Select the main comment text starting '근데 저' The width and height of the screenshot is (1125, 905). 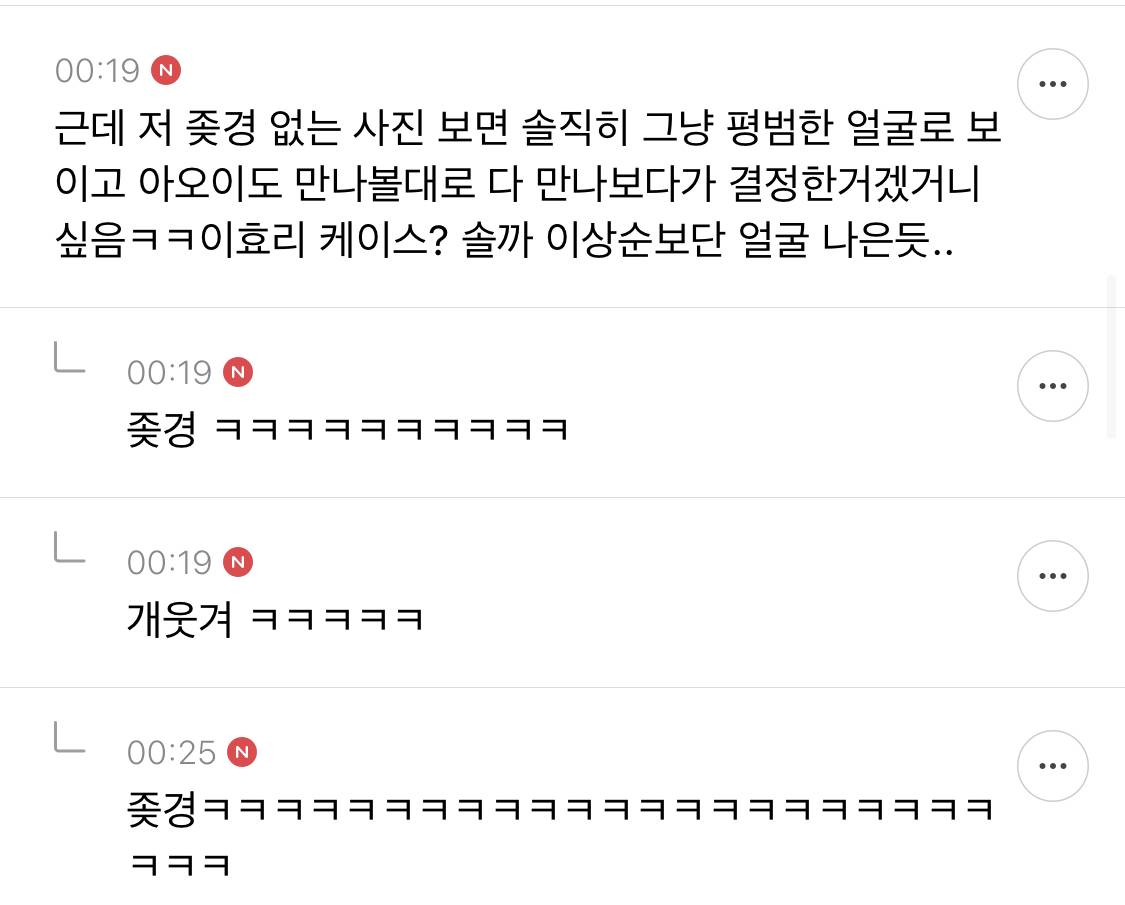(x=527, y=183)
